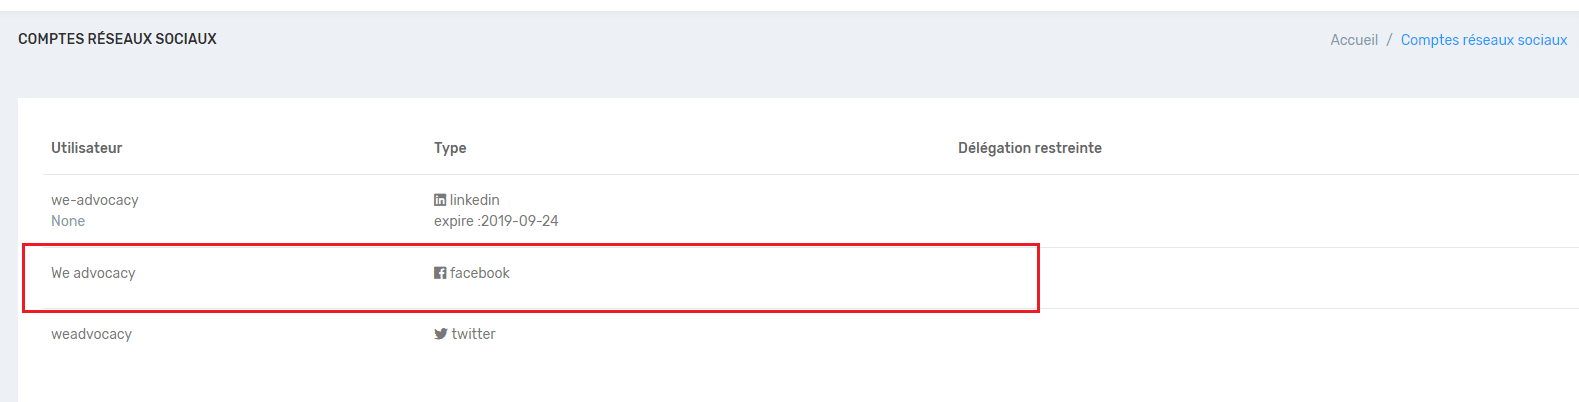Screen dimensions: 1579x402
Task: Click the twitter type label
Action: coord(474,334)
